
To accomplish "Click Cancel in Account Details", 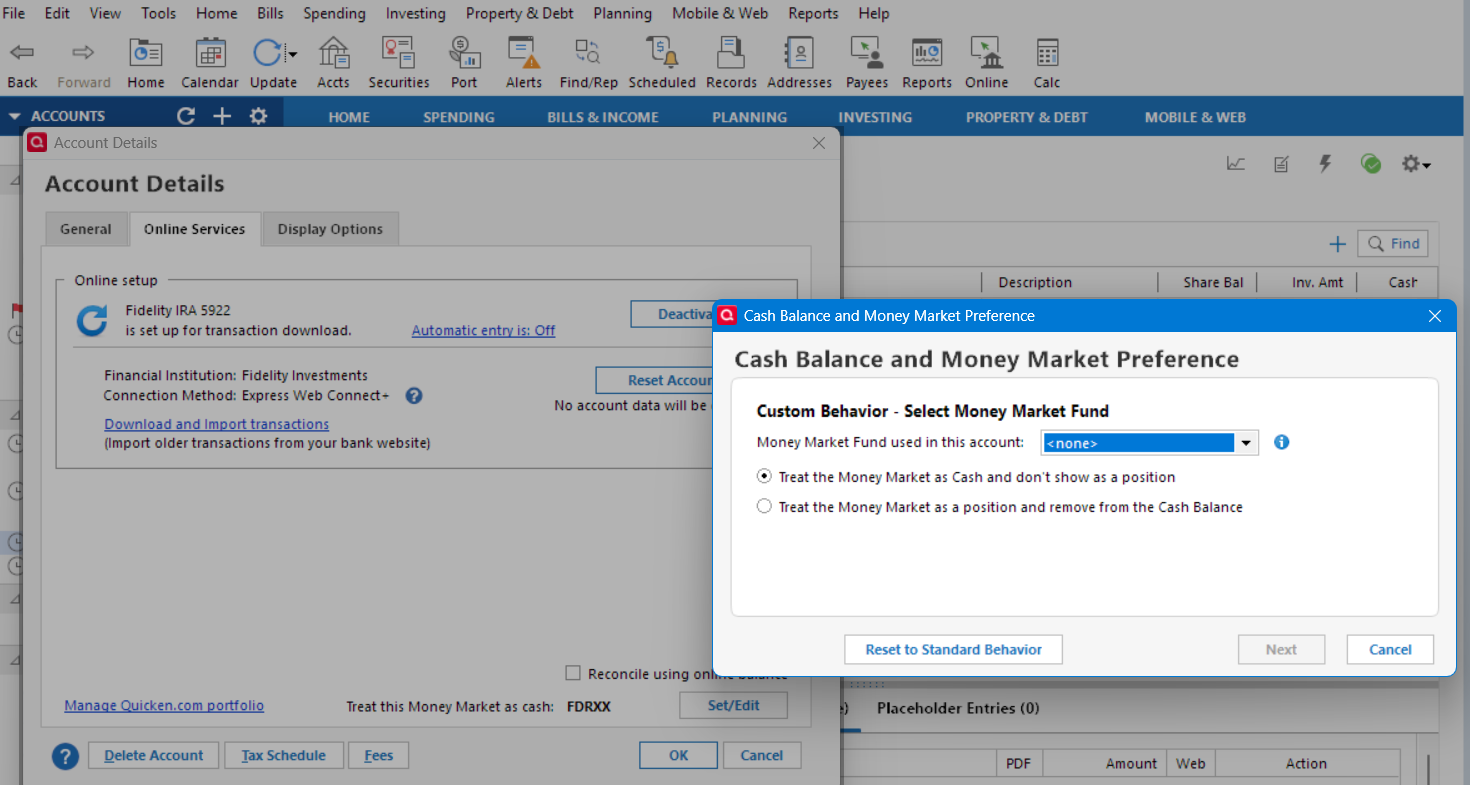I will [x=761, y=755].
